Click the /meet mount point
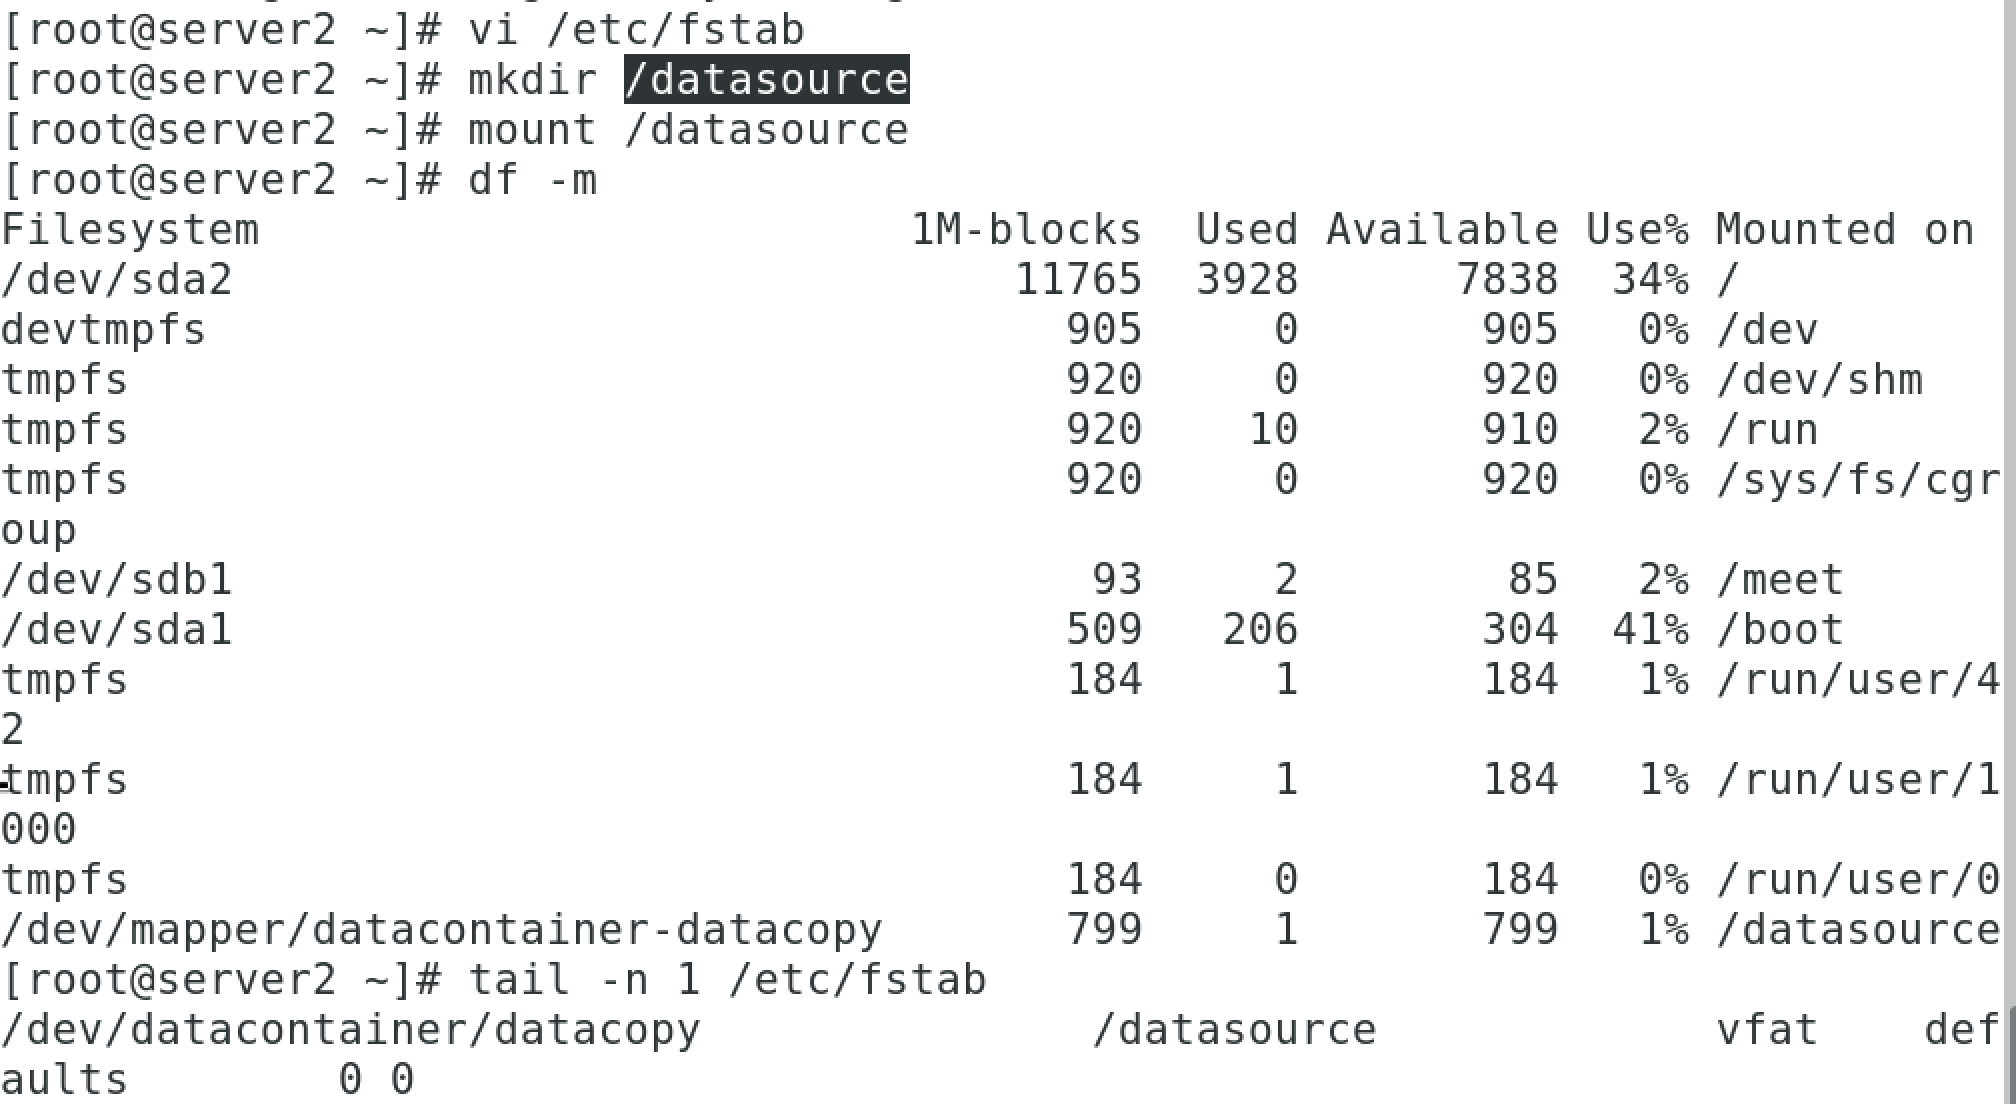This screenshot has height=1104, width=2016. click(x=1780, y=580)
